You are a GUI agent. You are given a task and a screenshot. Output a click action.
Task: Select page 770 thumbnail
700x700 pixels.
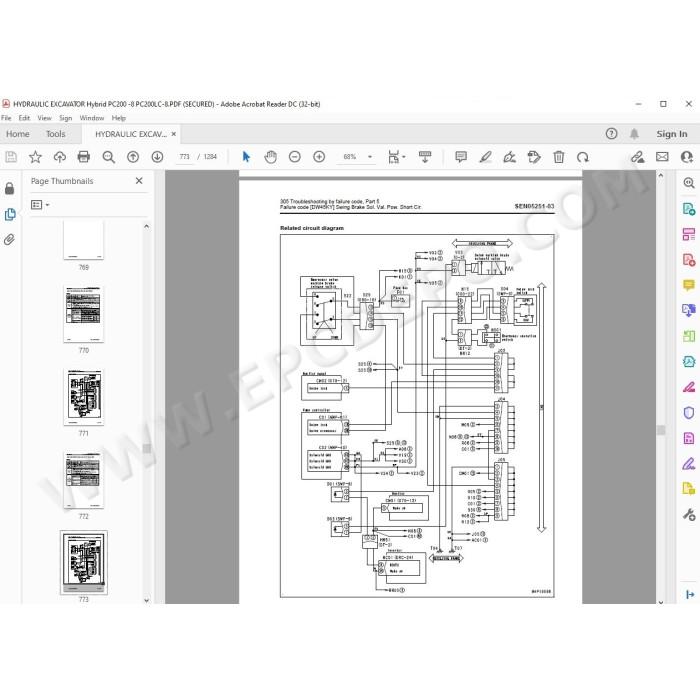tap(83, 314)
